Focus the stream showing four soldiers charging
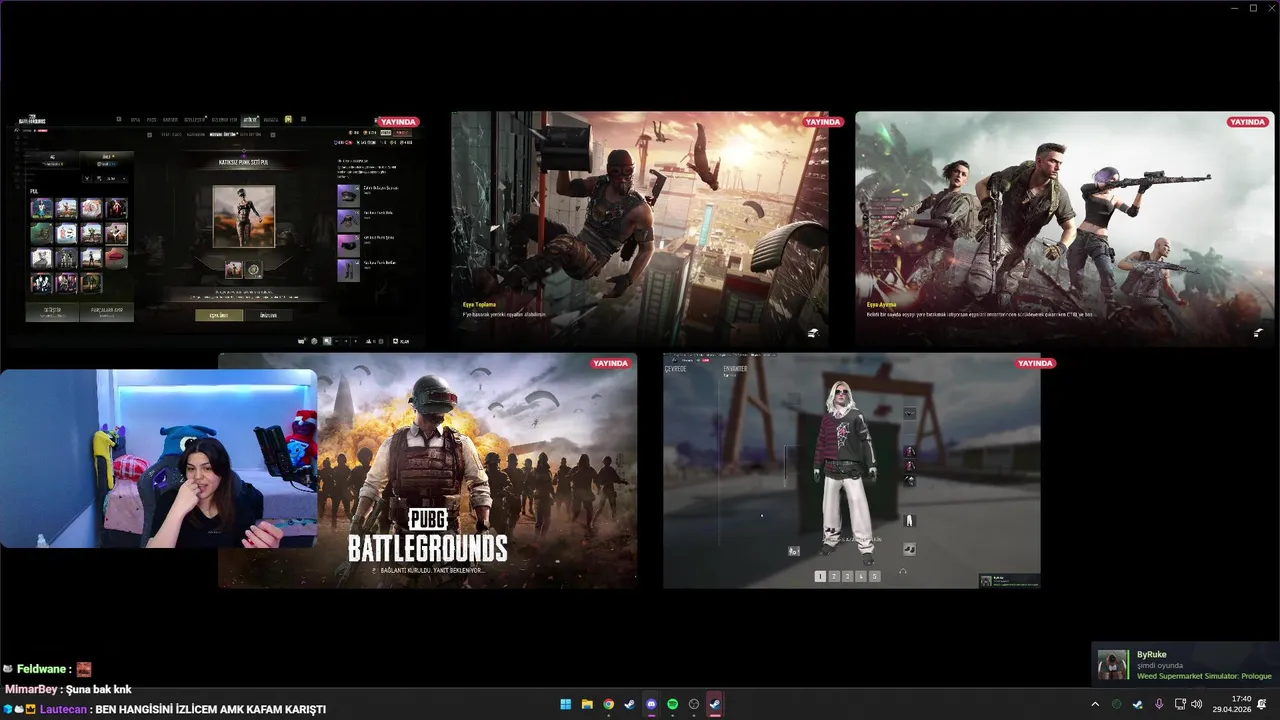The width and height of the screenshot is (1280, 720). pyautogui.click(x=1065, y=229)
